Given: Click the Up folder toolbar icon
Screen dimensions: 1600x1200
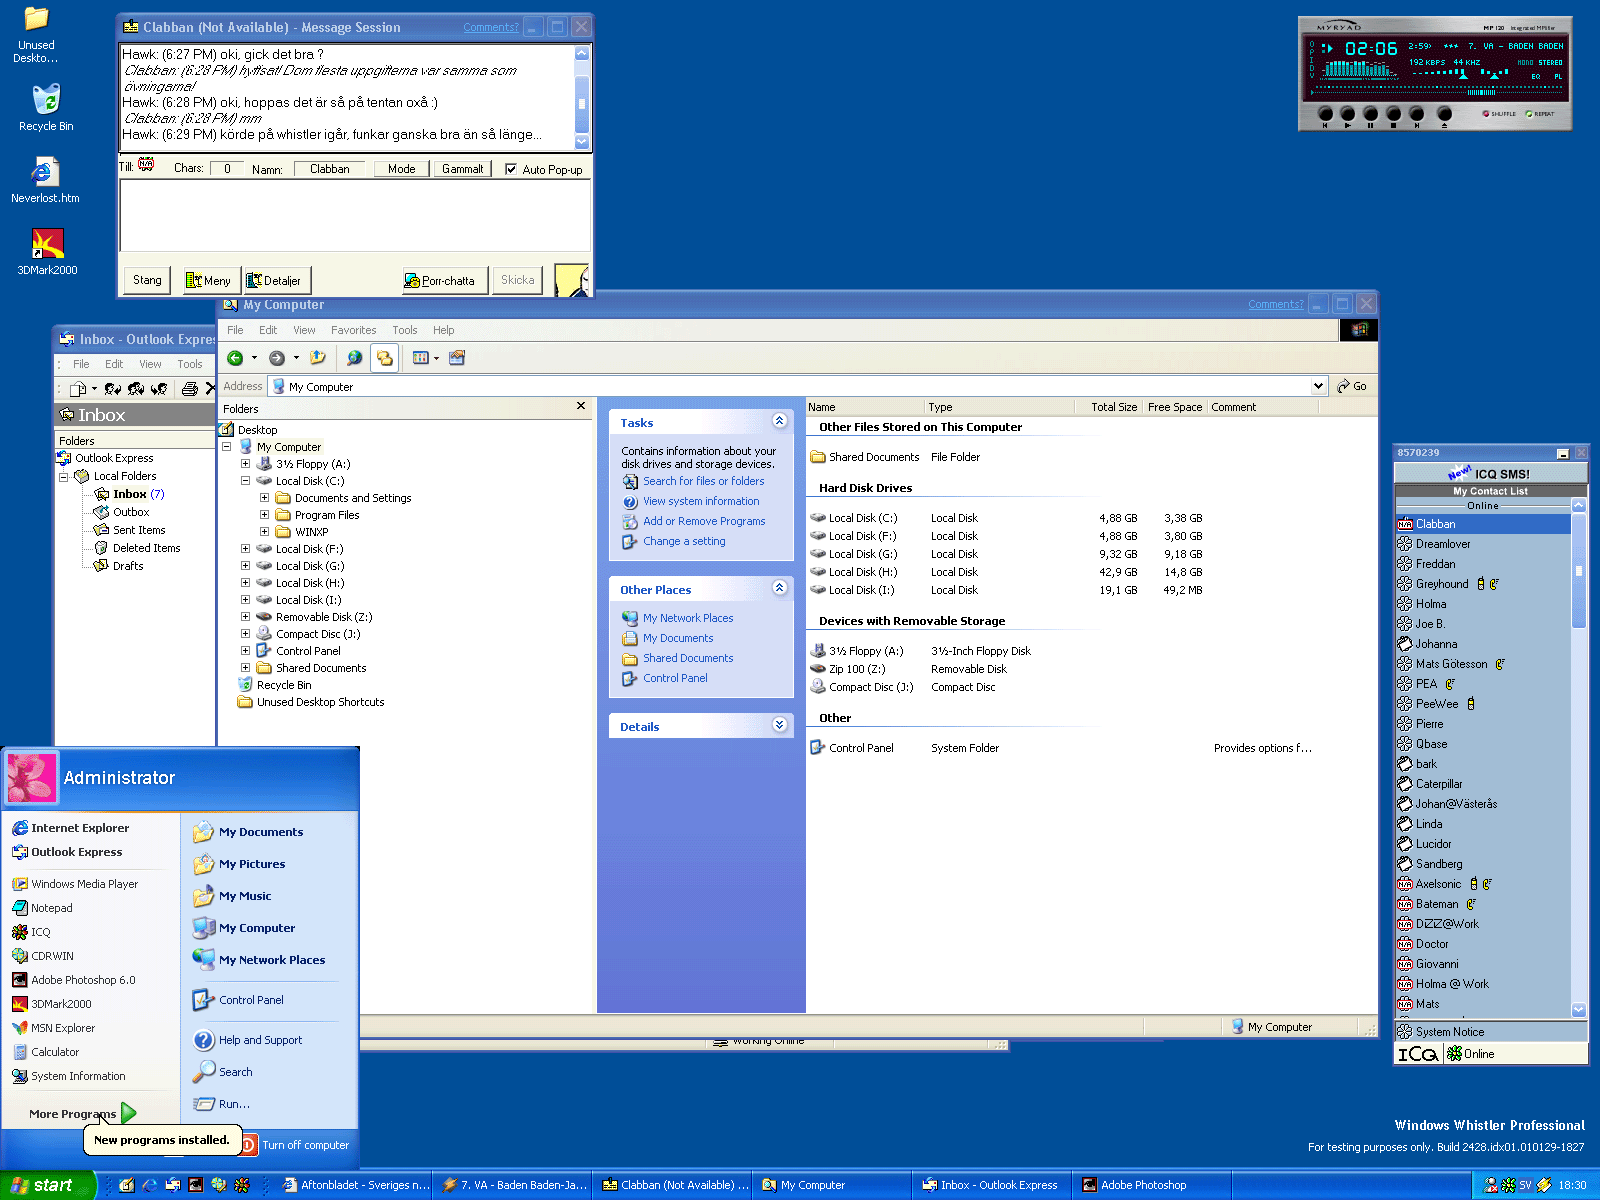Looking at the screenshot, I should 318,358.
